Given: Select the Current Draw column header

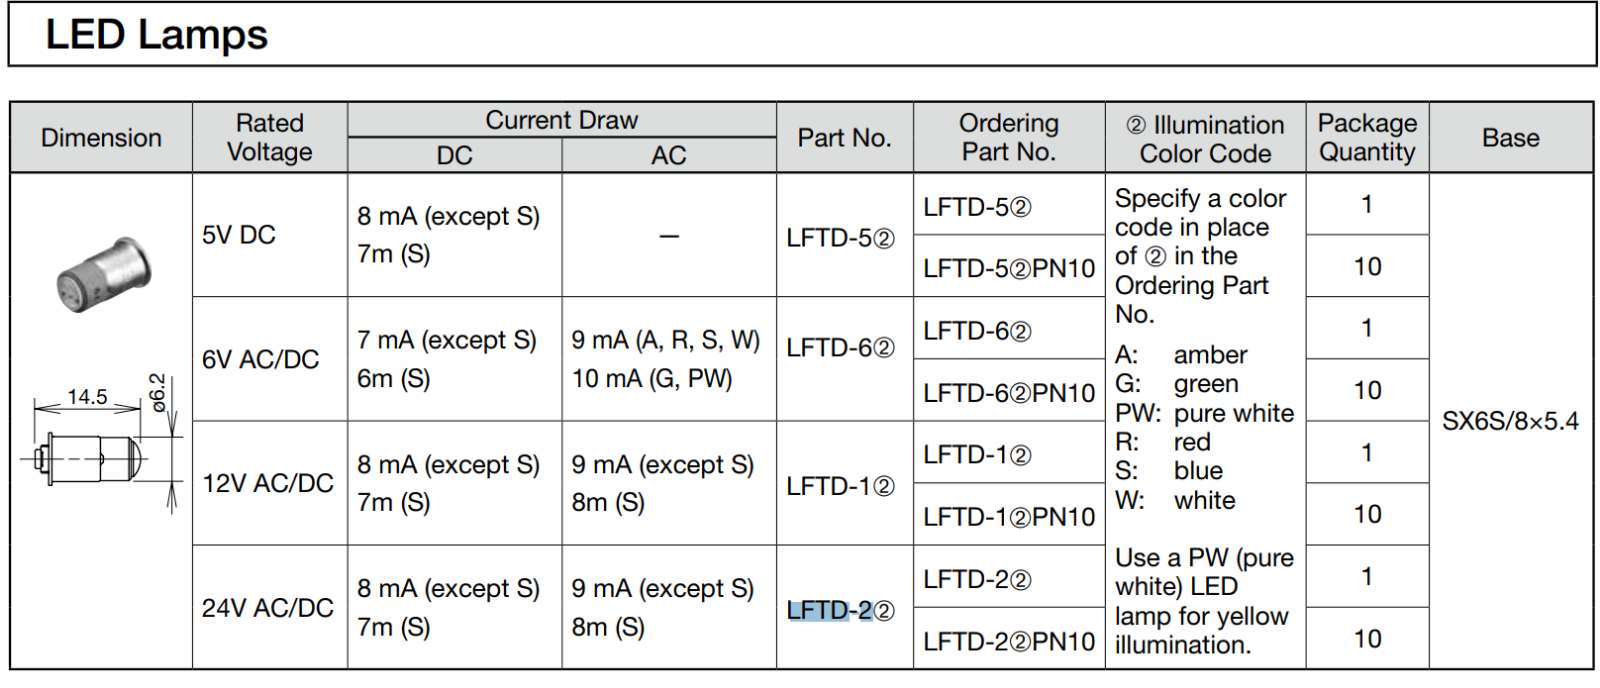Looking at the screenshot, I should (x=562, y=120).
